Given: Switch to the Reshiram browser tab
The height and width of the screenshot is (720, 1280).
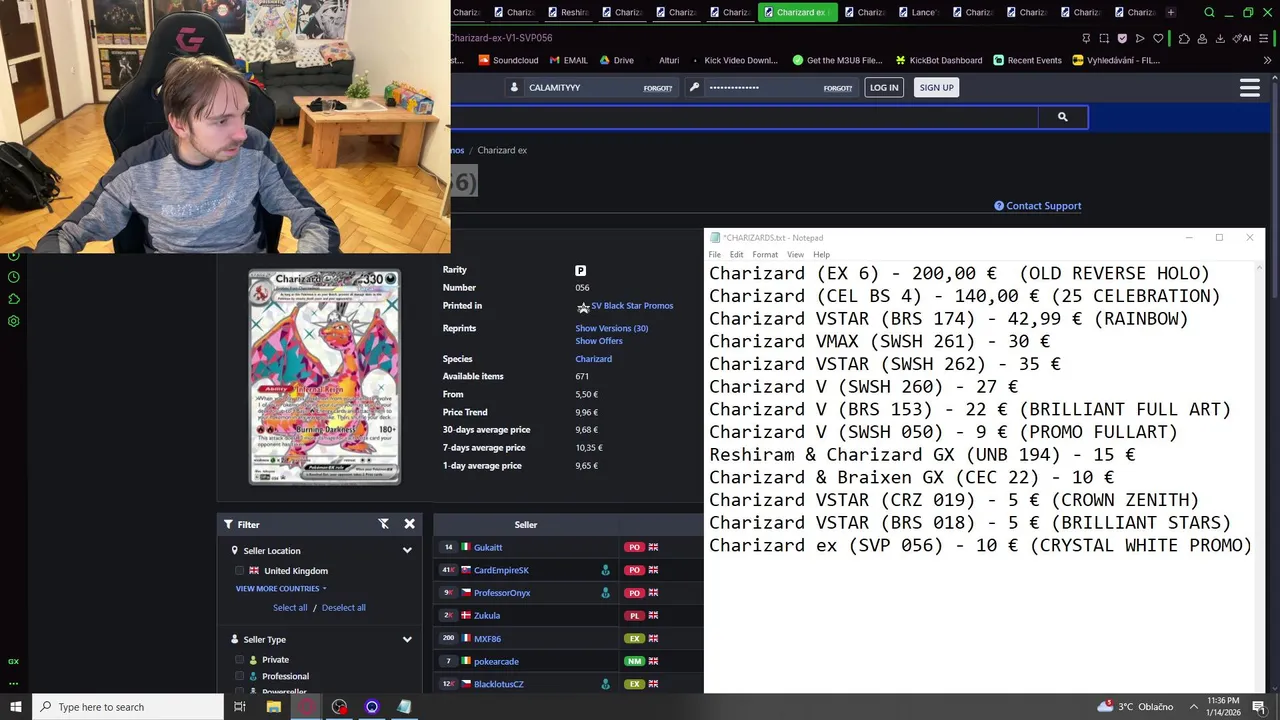Looking at the screenshot, I should (570, 12).
